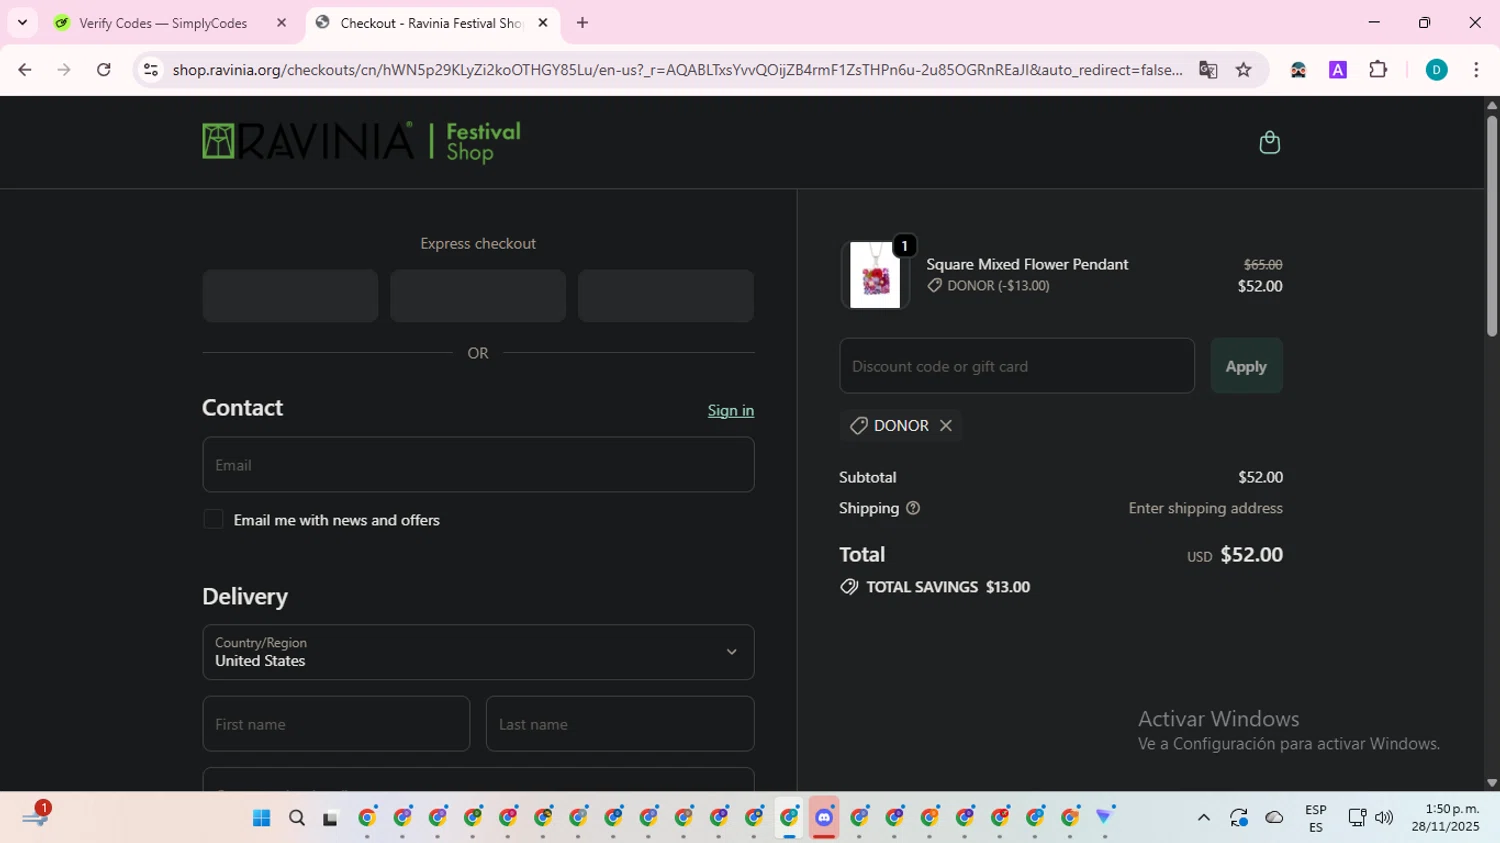Open the Chrome profile avatar D
Screen dimensions: 1500x843
pyautogui.click(x=1436, y=70)
